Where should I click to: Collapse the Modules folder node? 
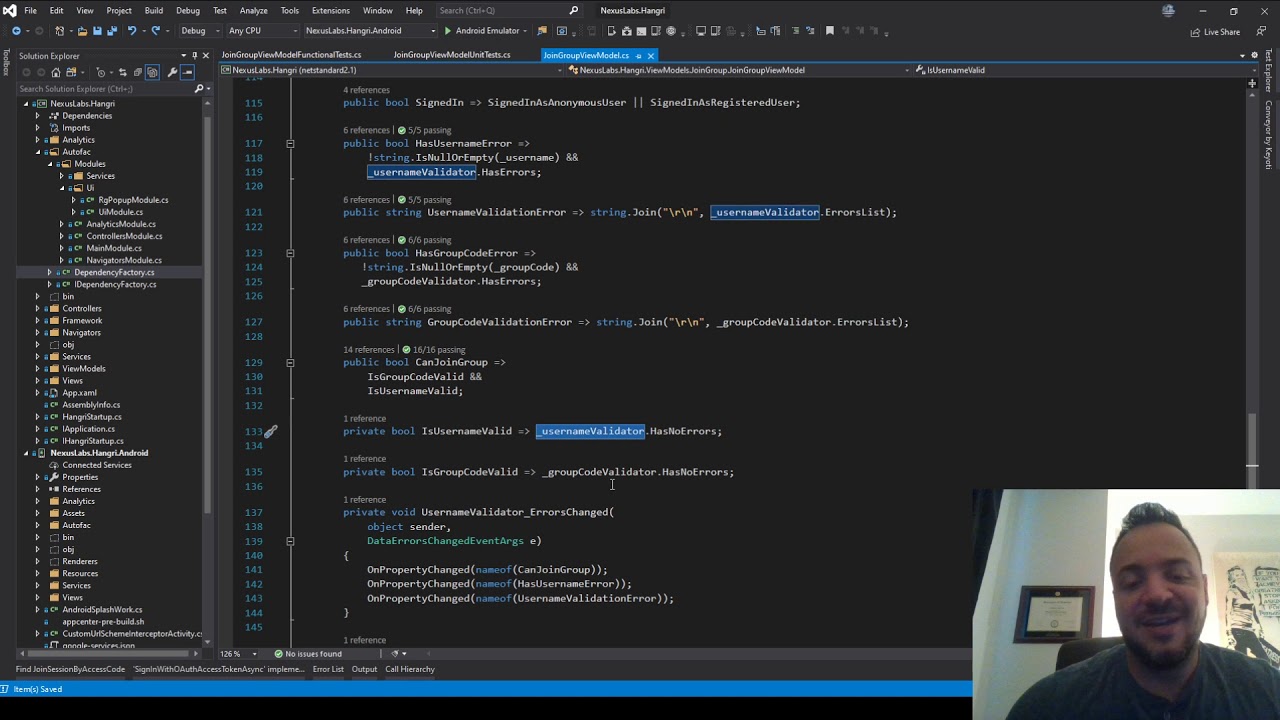point(50,164)
